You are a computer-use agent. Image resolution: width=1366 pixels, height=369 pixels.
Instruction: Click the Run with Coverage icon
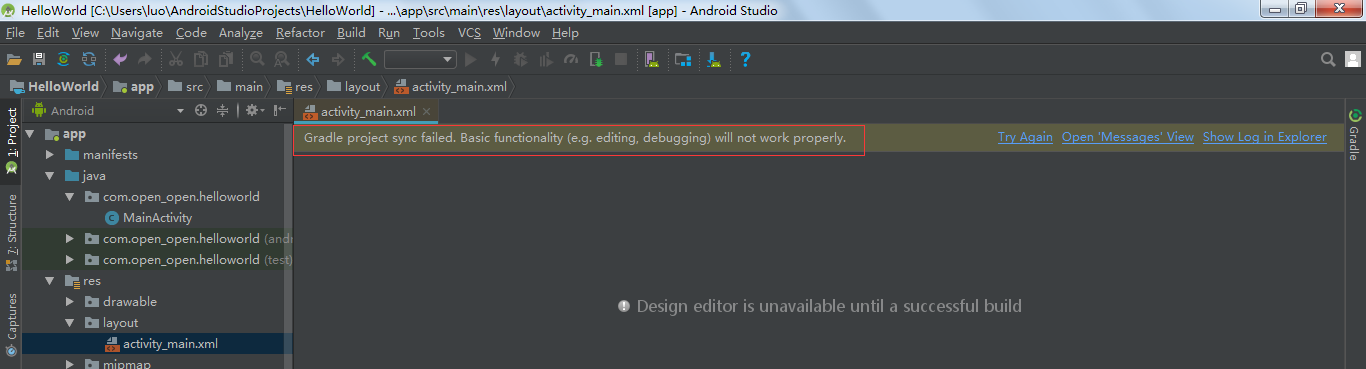coord(545,60)
